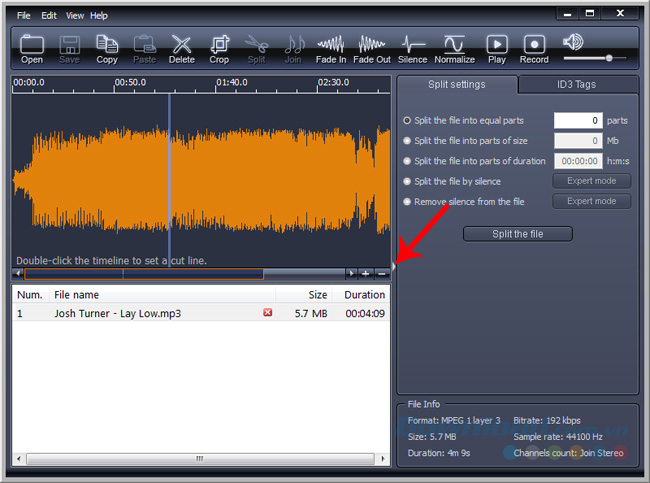Click the Split the file button
Viewport: 650px width, 483px height.
517,234
